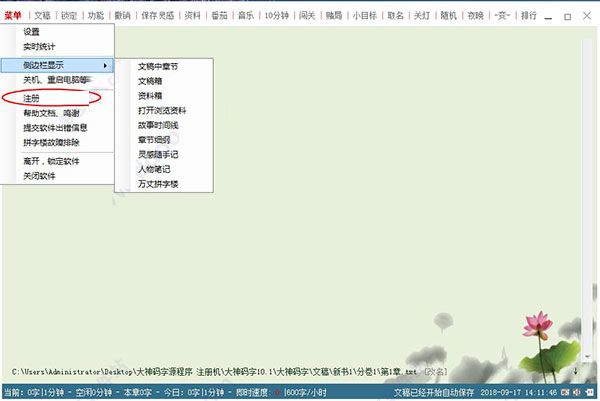This screenshot has height=401, width=600.
Task: Click the file path ending 第1章.txt
Action: point(214,372)
